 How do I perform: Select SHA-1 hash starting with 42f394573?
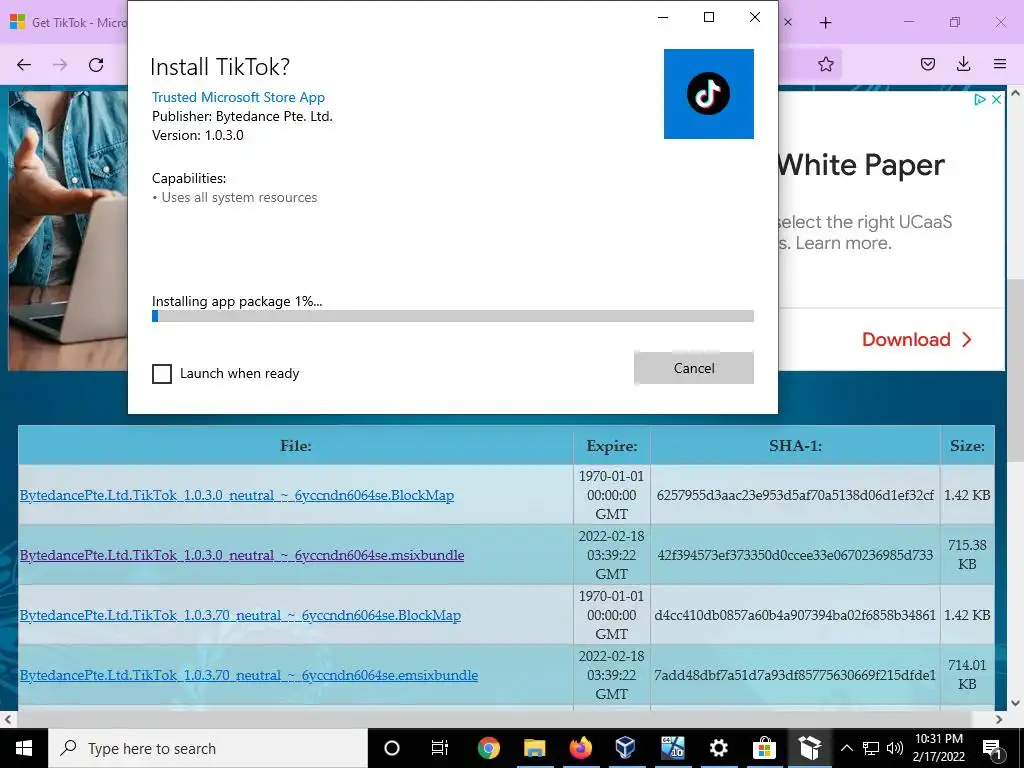[795, 555]
